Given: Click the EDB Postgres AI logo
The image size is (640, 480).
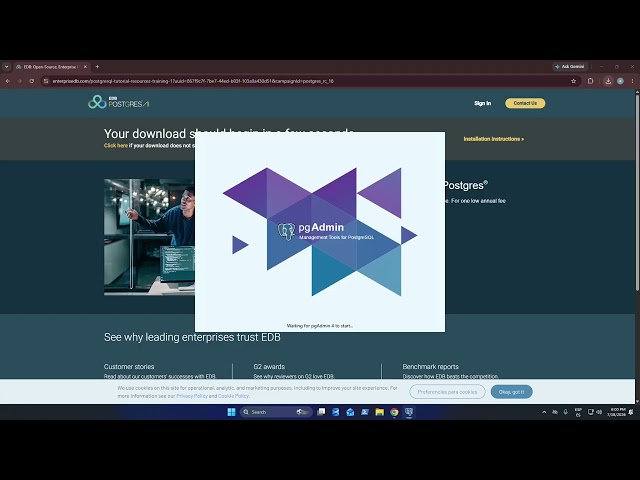Looking at the screenshot, I should [118, 102].
